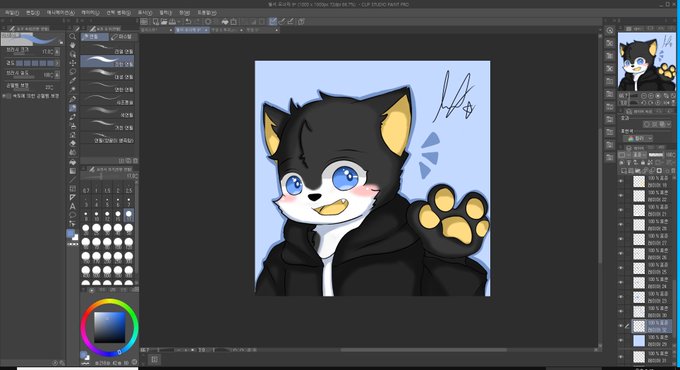Open the 파일 menu
Screen dimensions: 680x370
12,13
